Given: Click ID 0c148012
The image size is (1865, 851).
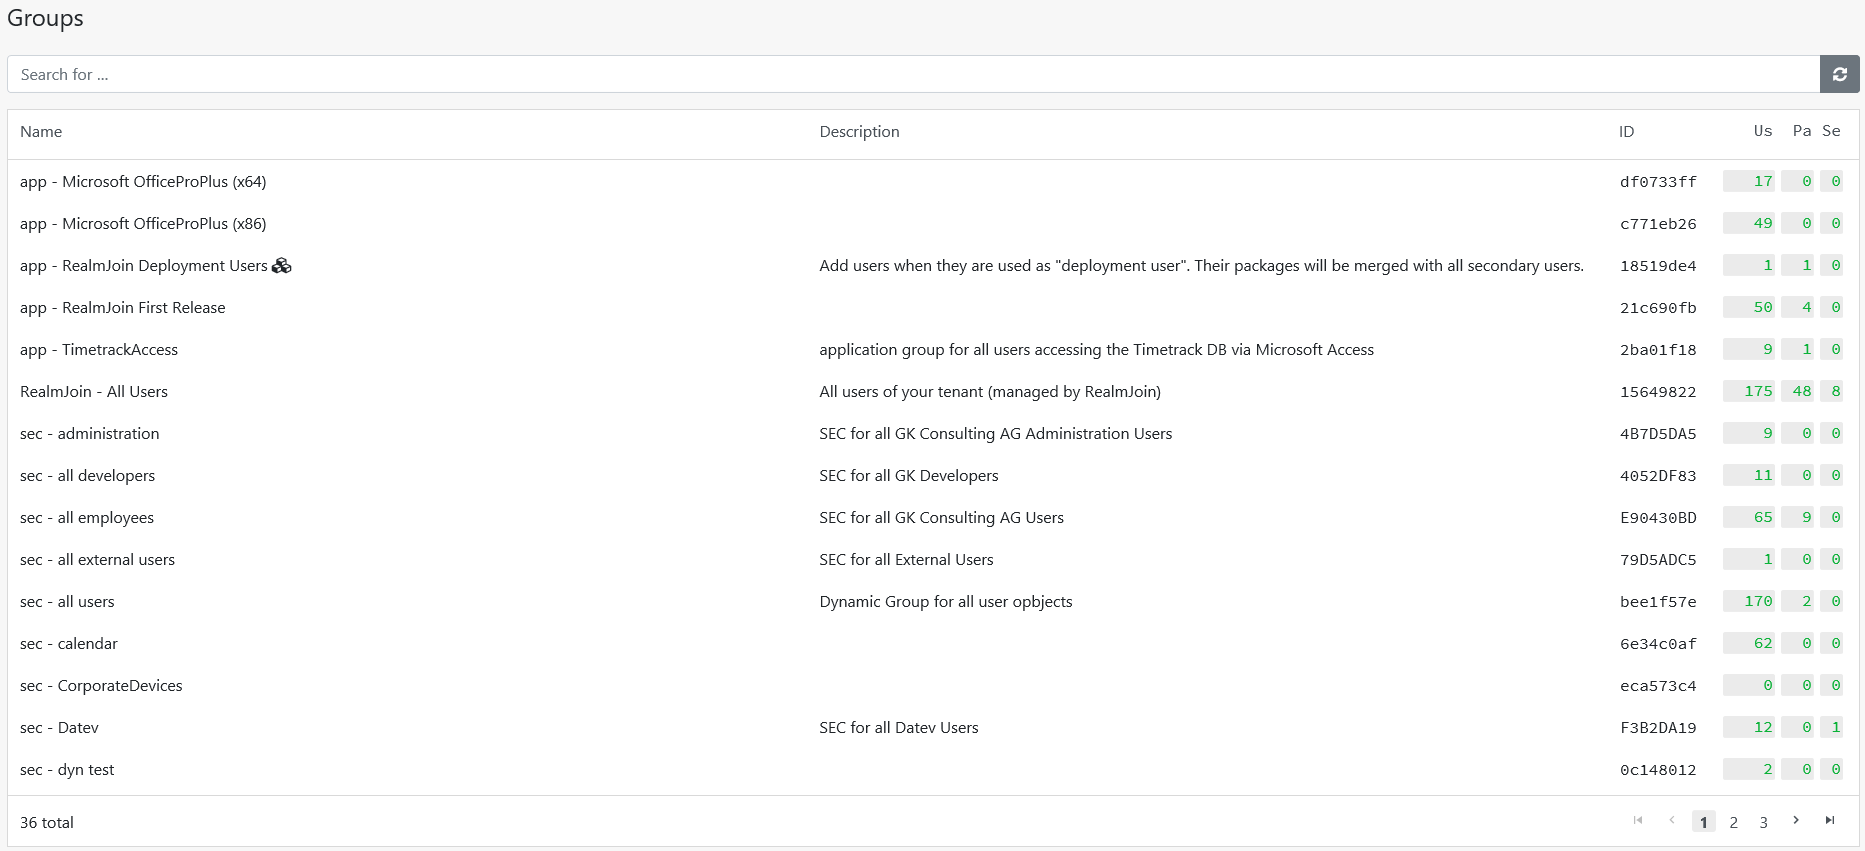Looking at the screenshot, I should coord(1658,770).
